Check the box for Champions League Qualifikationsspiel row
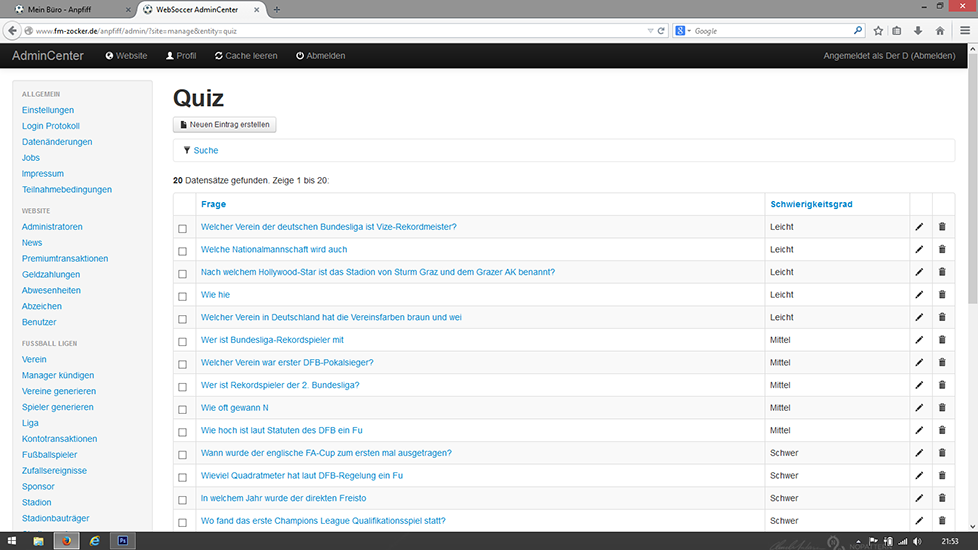Viewport: 978px width, 550px height. click(182, 522)
